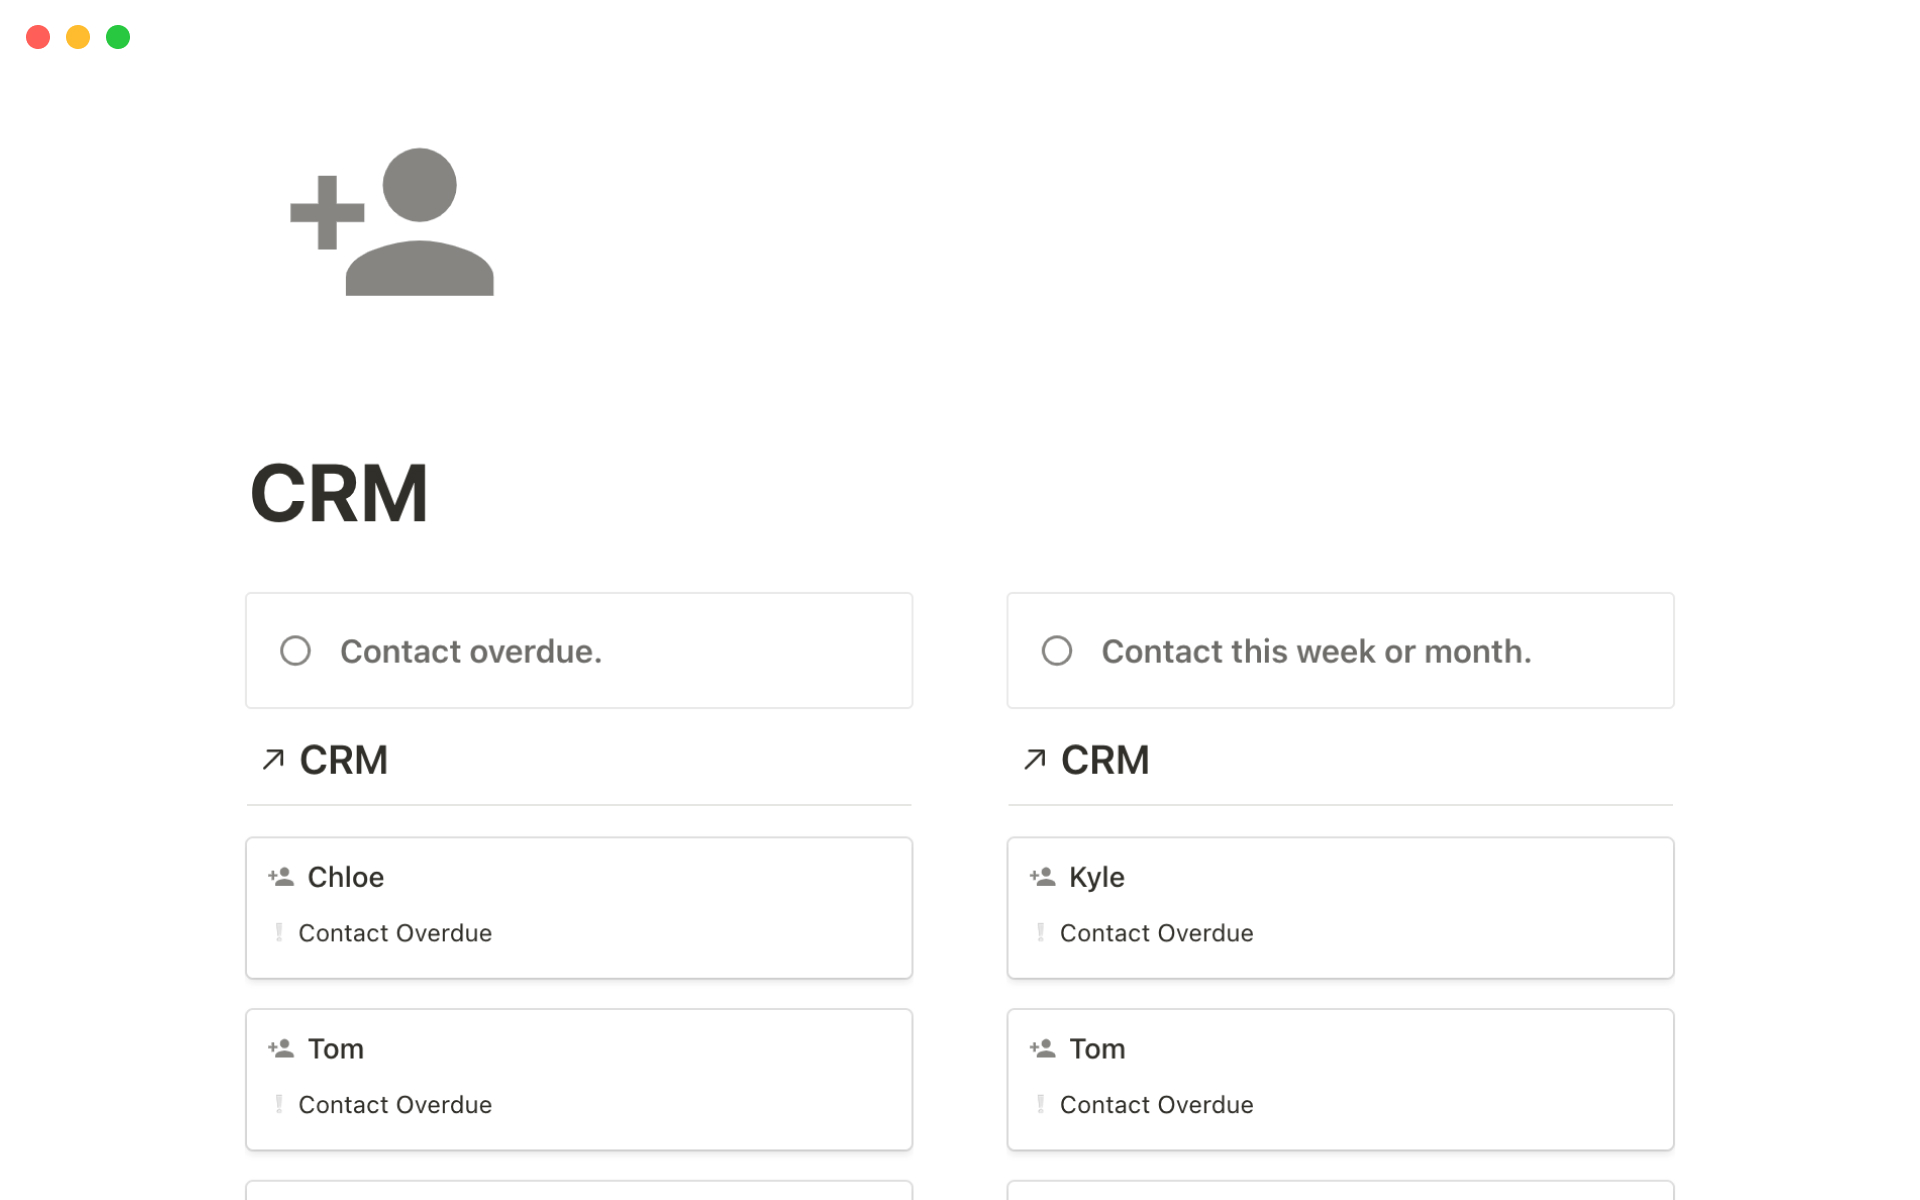The width and height of the screenshot is (1920, 1200).
Task: Click the Kyle contact person icon
Action: tap(1042, 876)
